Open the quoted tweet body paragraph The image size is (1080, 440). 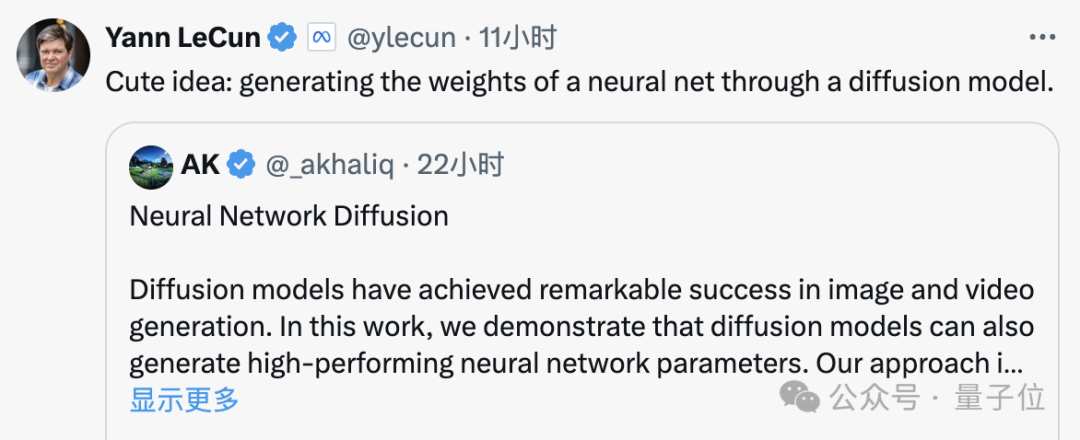(x=580, y=327)
